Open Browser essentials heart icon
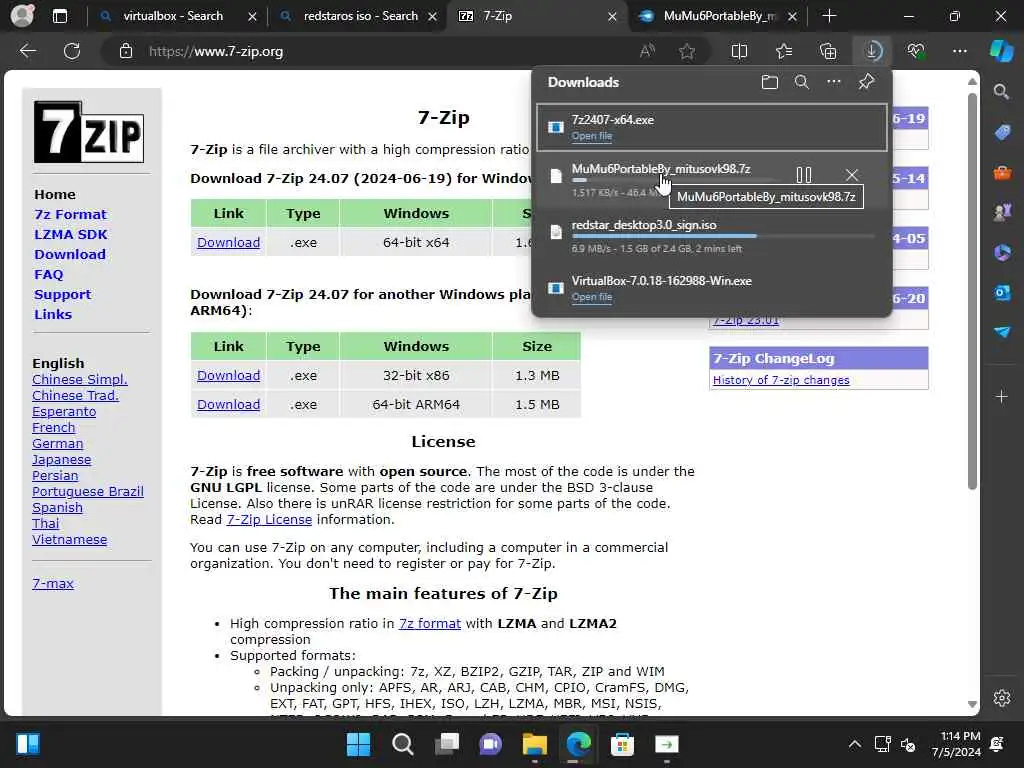Screen dimensions: 1024x768 [916, 51]
